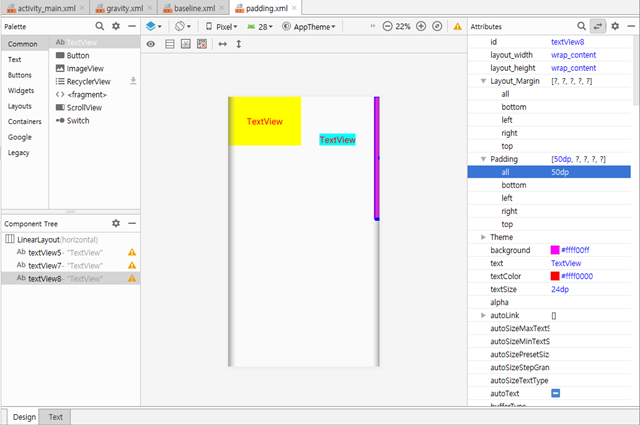Screen dimensions: 640x426
Task: Toggle vertical wrap/match height arrow
Action: [x=239, y=44]
